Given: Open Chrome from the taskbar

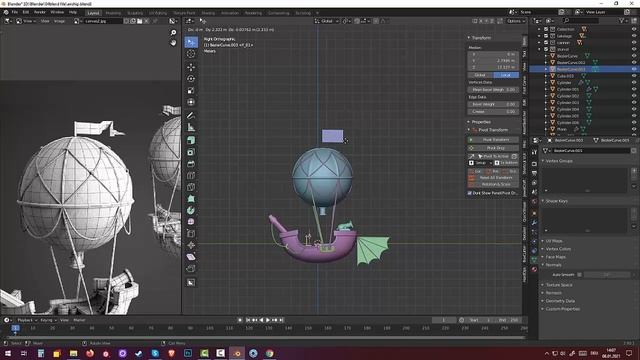Looking at the screenshot, I should pos(269,353).
